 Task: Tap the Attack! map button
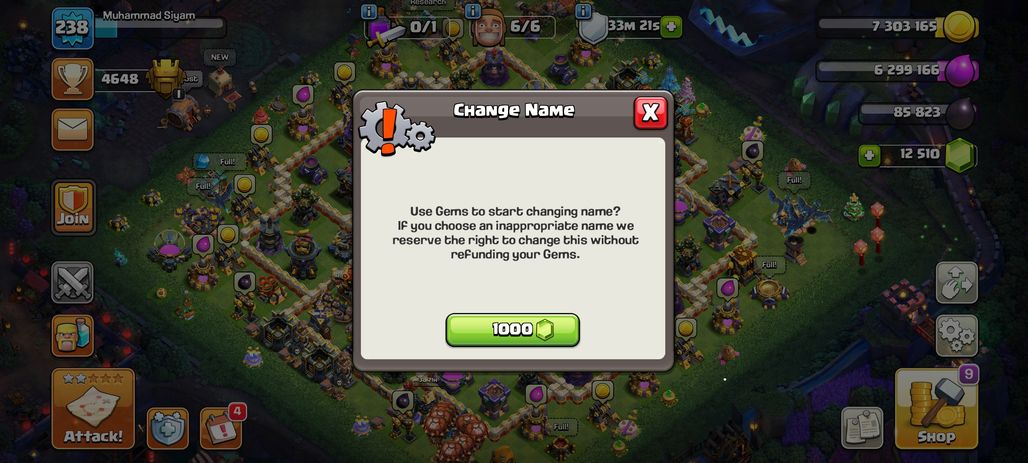coord(93,409)
